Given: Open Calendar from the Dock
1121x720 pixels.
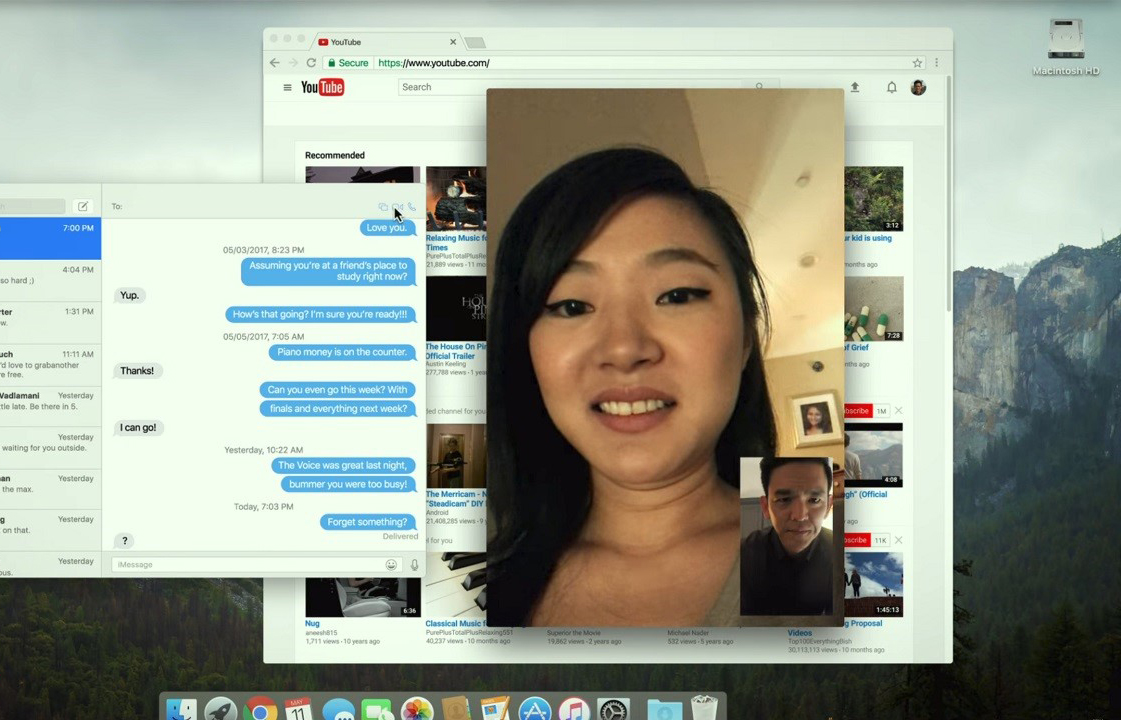Looking at the screenshot, I should click(x=298, y=710).
